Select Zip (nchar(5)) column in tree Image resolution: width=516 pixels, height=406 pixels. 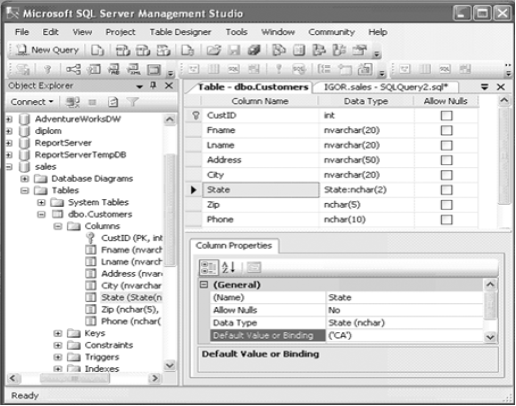tap(130, 310)
